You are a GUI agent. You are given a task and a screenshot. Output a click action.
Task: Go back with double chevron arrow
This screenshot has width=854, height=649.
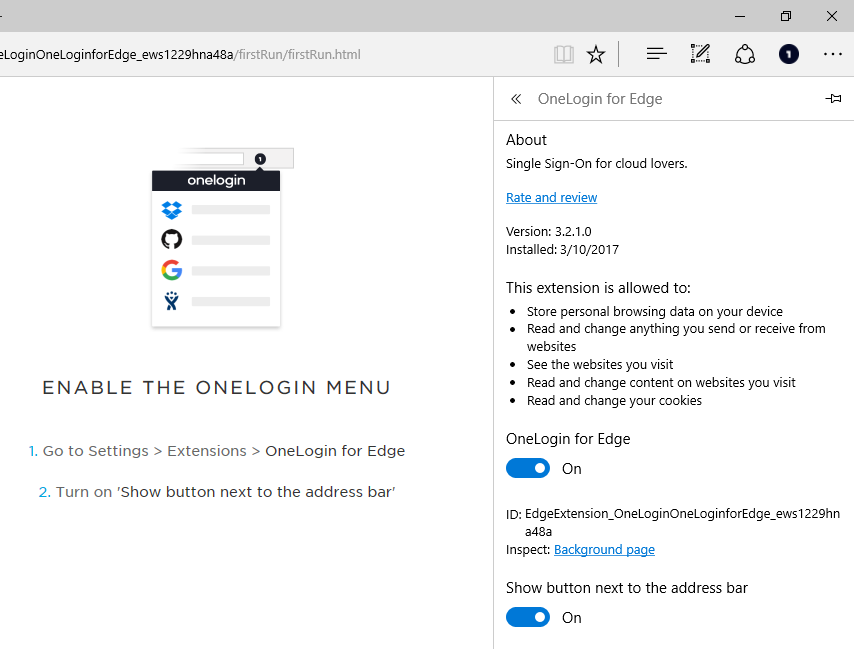pyautogui.click(x=516, y=99)
